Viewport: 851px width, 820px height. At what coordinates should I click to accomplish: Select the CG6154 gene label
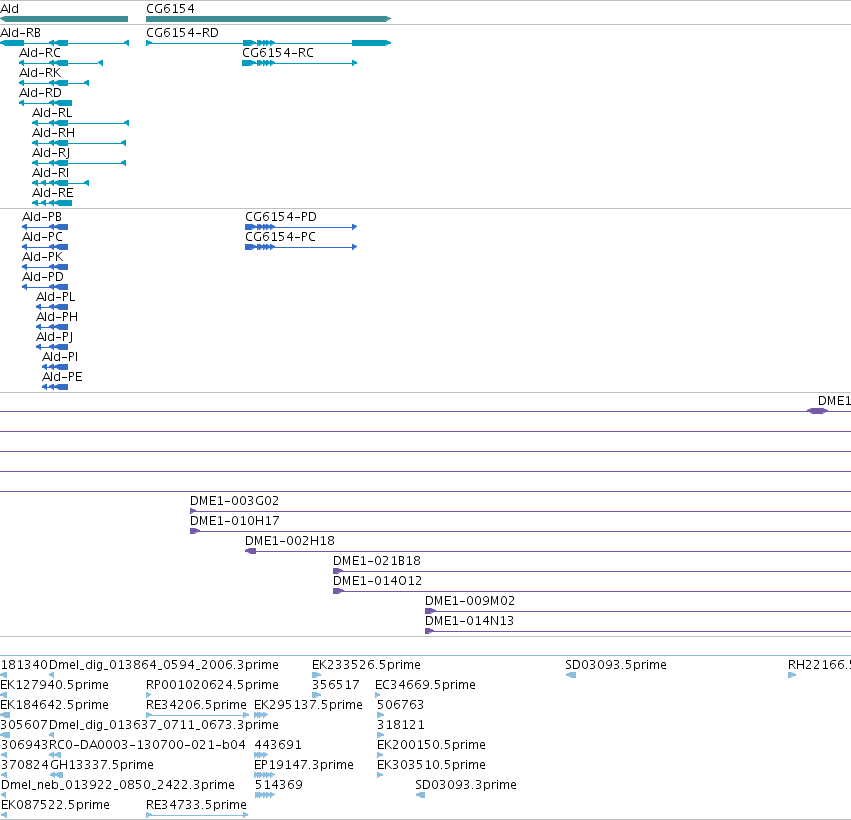click(x=170, y=9)
